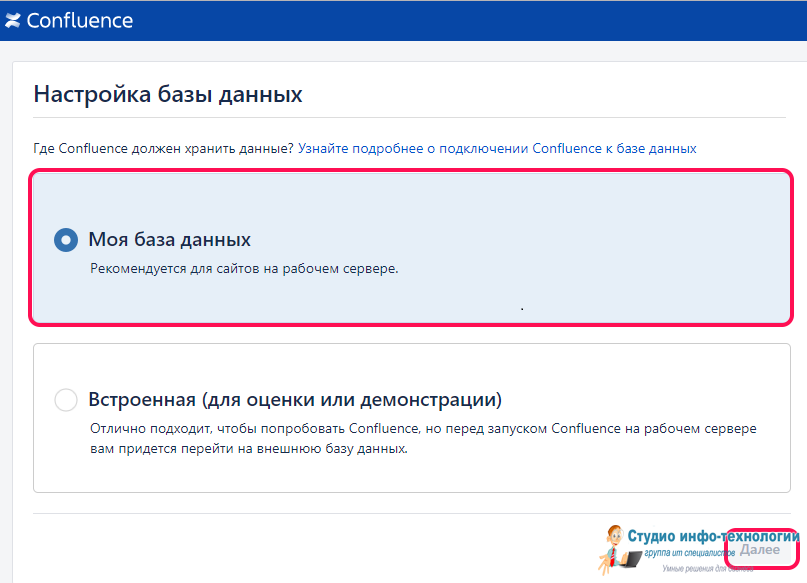Select the "Встроенная" radio button
Screen dimensions: 807x583
pos(66,401)
